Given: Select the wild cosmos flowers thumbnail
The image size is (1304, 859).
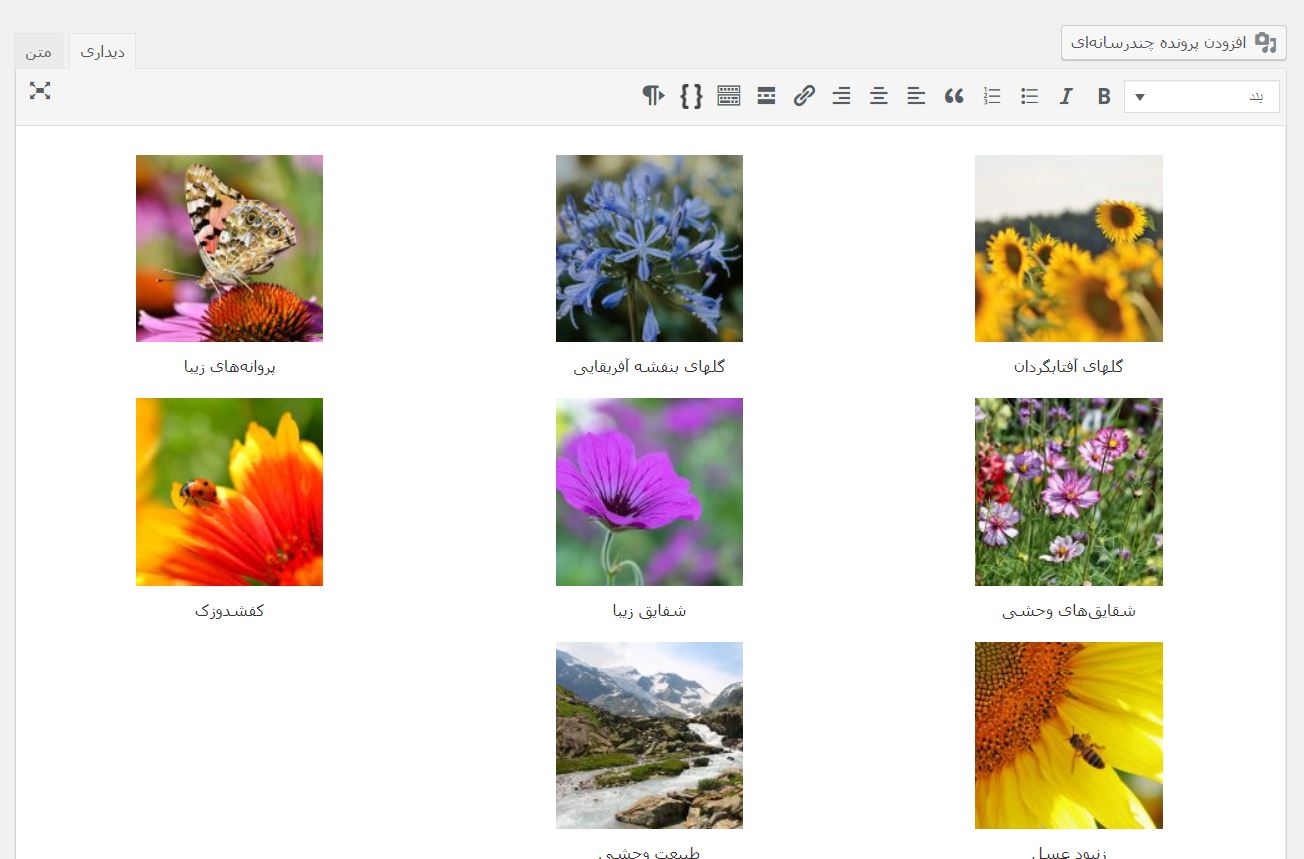Looking at the screenshot, I should [x=1069, y=492].
